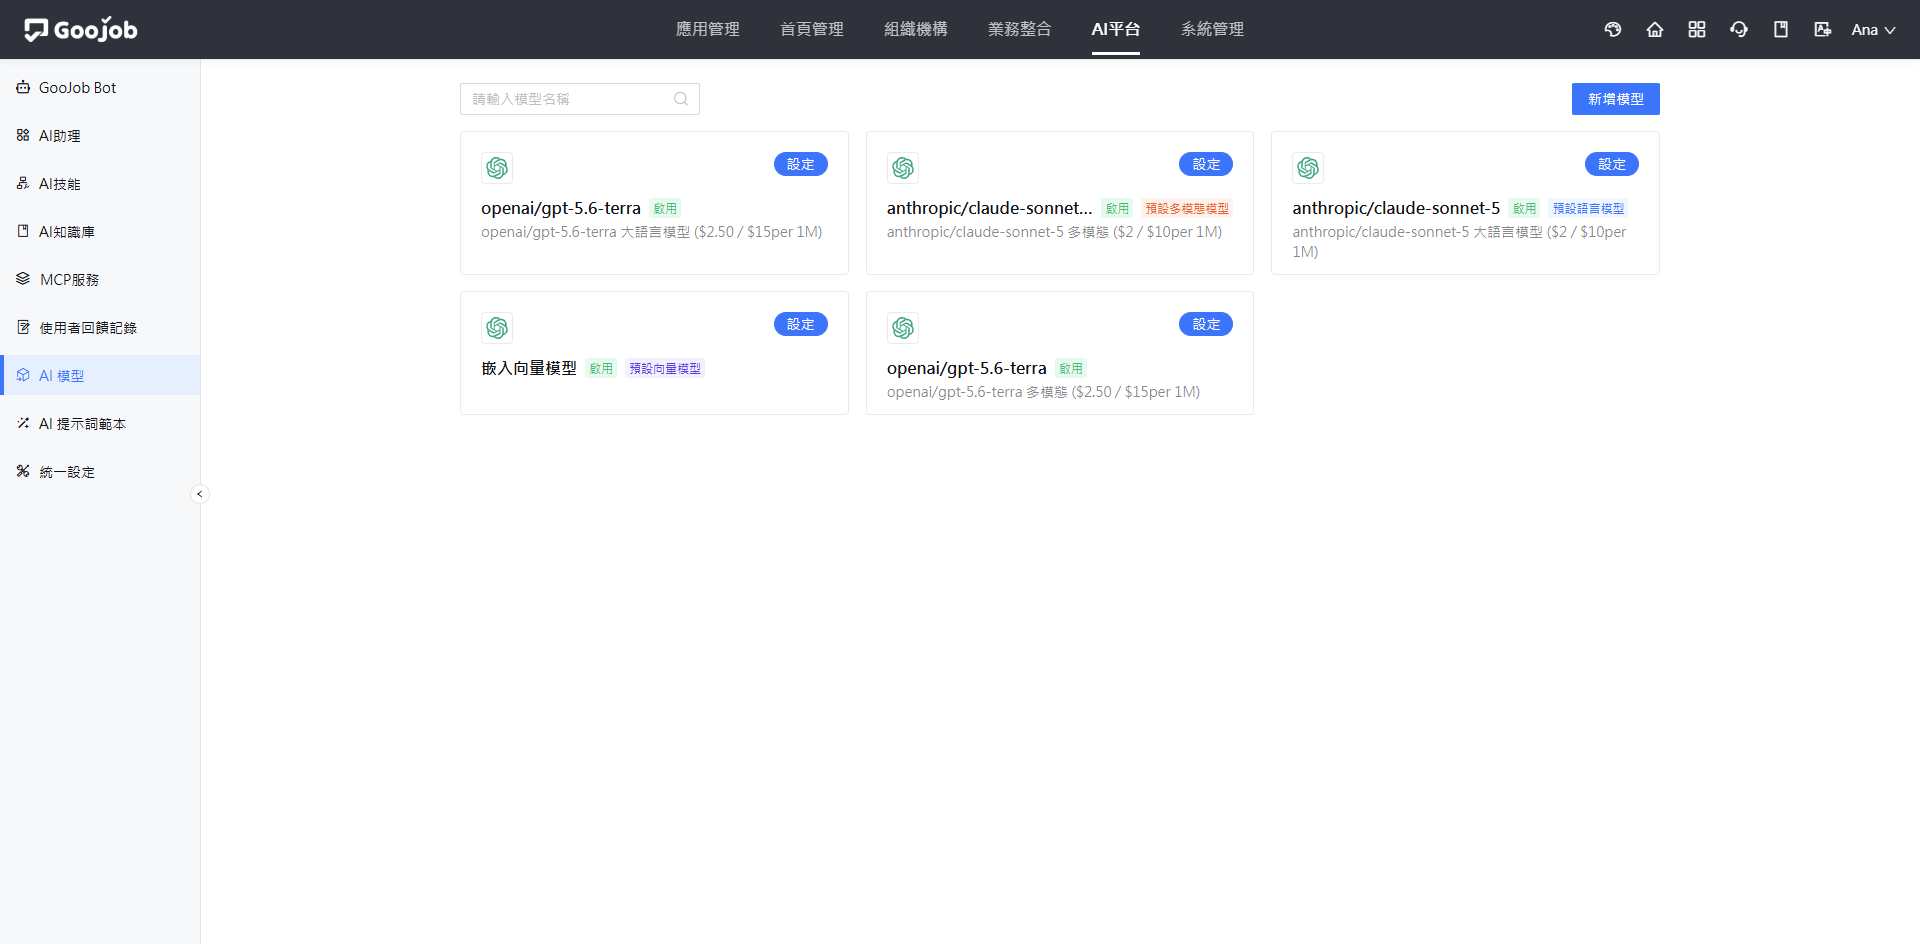1920x944 pixels.
Task: Open GooJob Bot in the sidebar
Action: click(100, 88)
